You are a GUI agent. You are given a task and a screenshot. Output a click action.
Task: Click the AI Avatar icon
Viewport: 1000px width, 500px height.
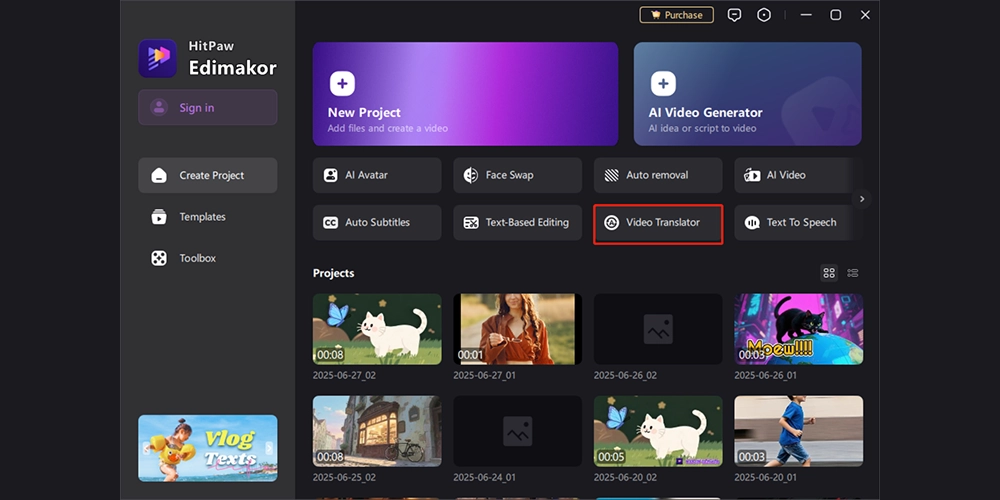pyautogui.click(x=330, y=175)
